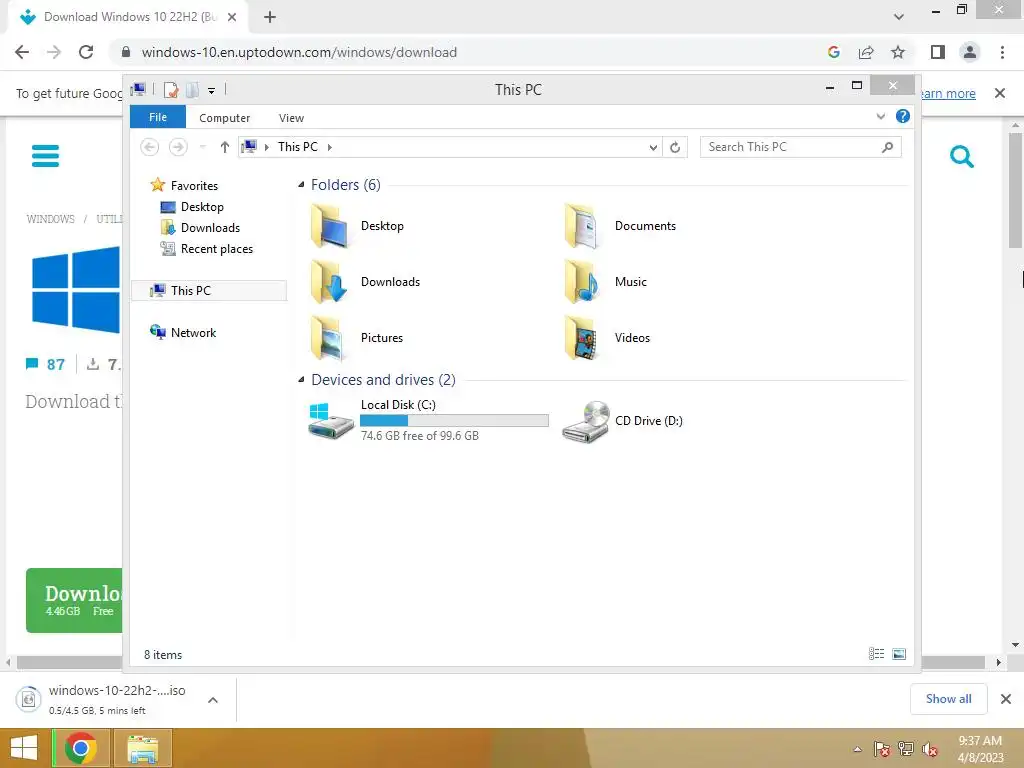This screenshot has height=768, width=1024.
Task: Open the Downloads folder in Folders group
Action: [x=364, y=282]
